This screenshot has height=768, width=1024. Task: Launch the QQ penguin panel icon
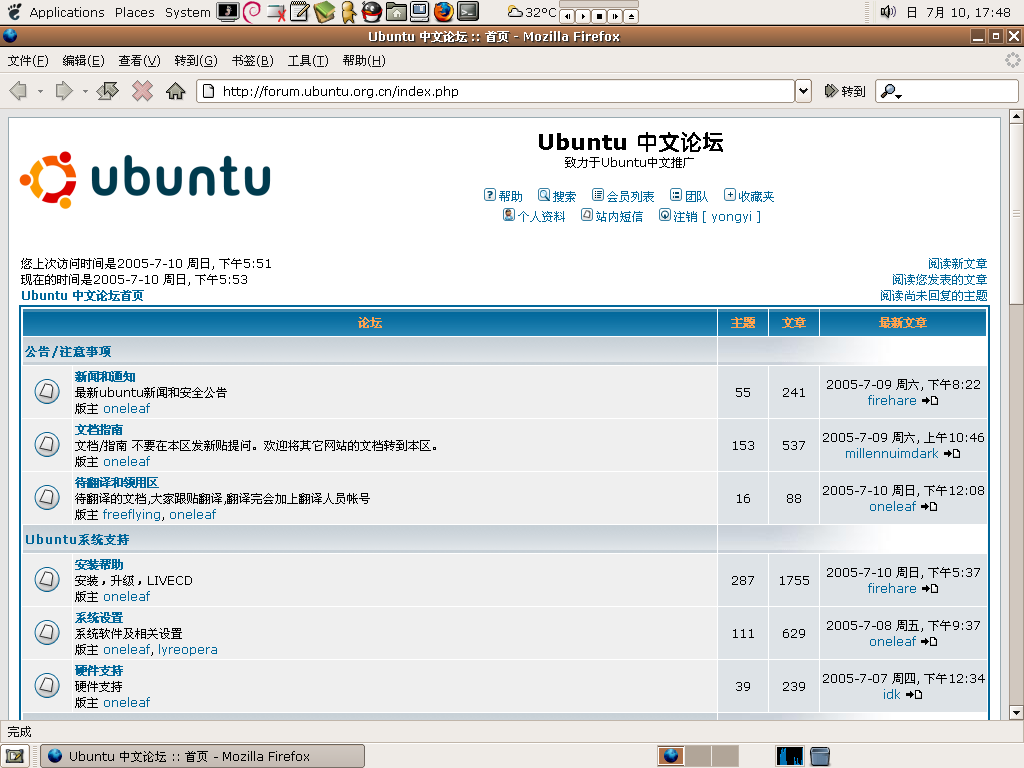point(372,11)
